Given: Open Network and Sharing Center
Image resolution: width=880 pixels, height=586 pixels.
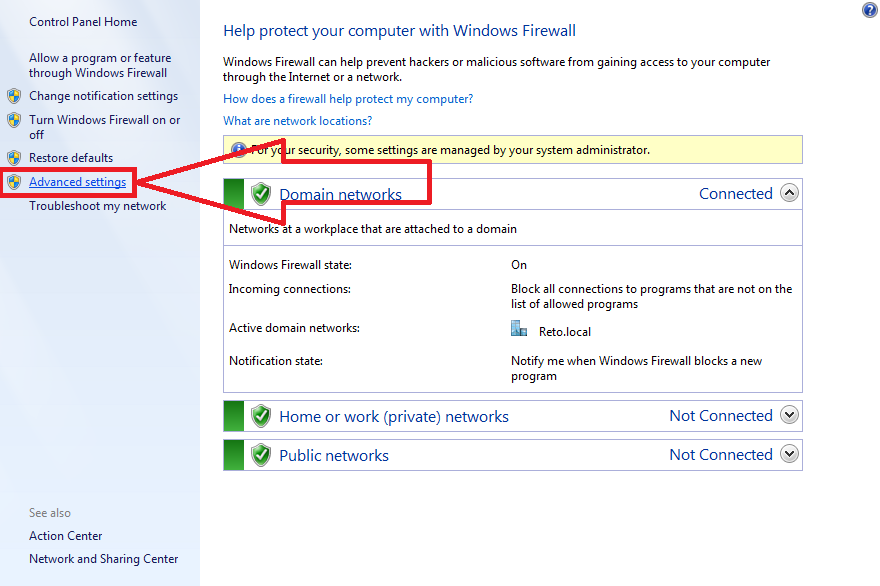Looking at the screenshot, I should point(104,559).
